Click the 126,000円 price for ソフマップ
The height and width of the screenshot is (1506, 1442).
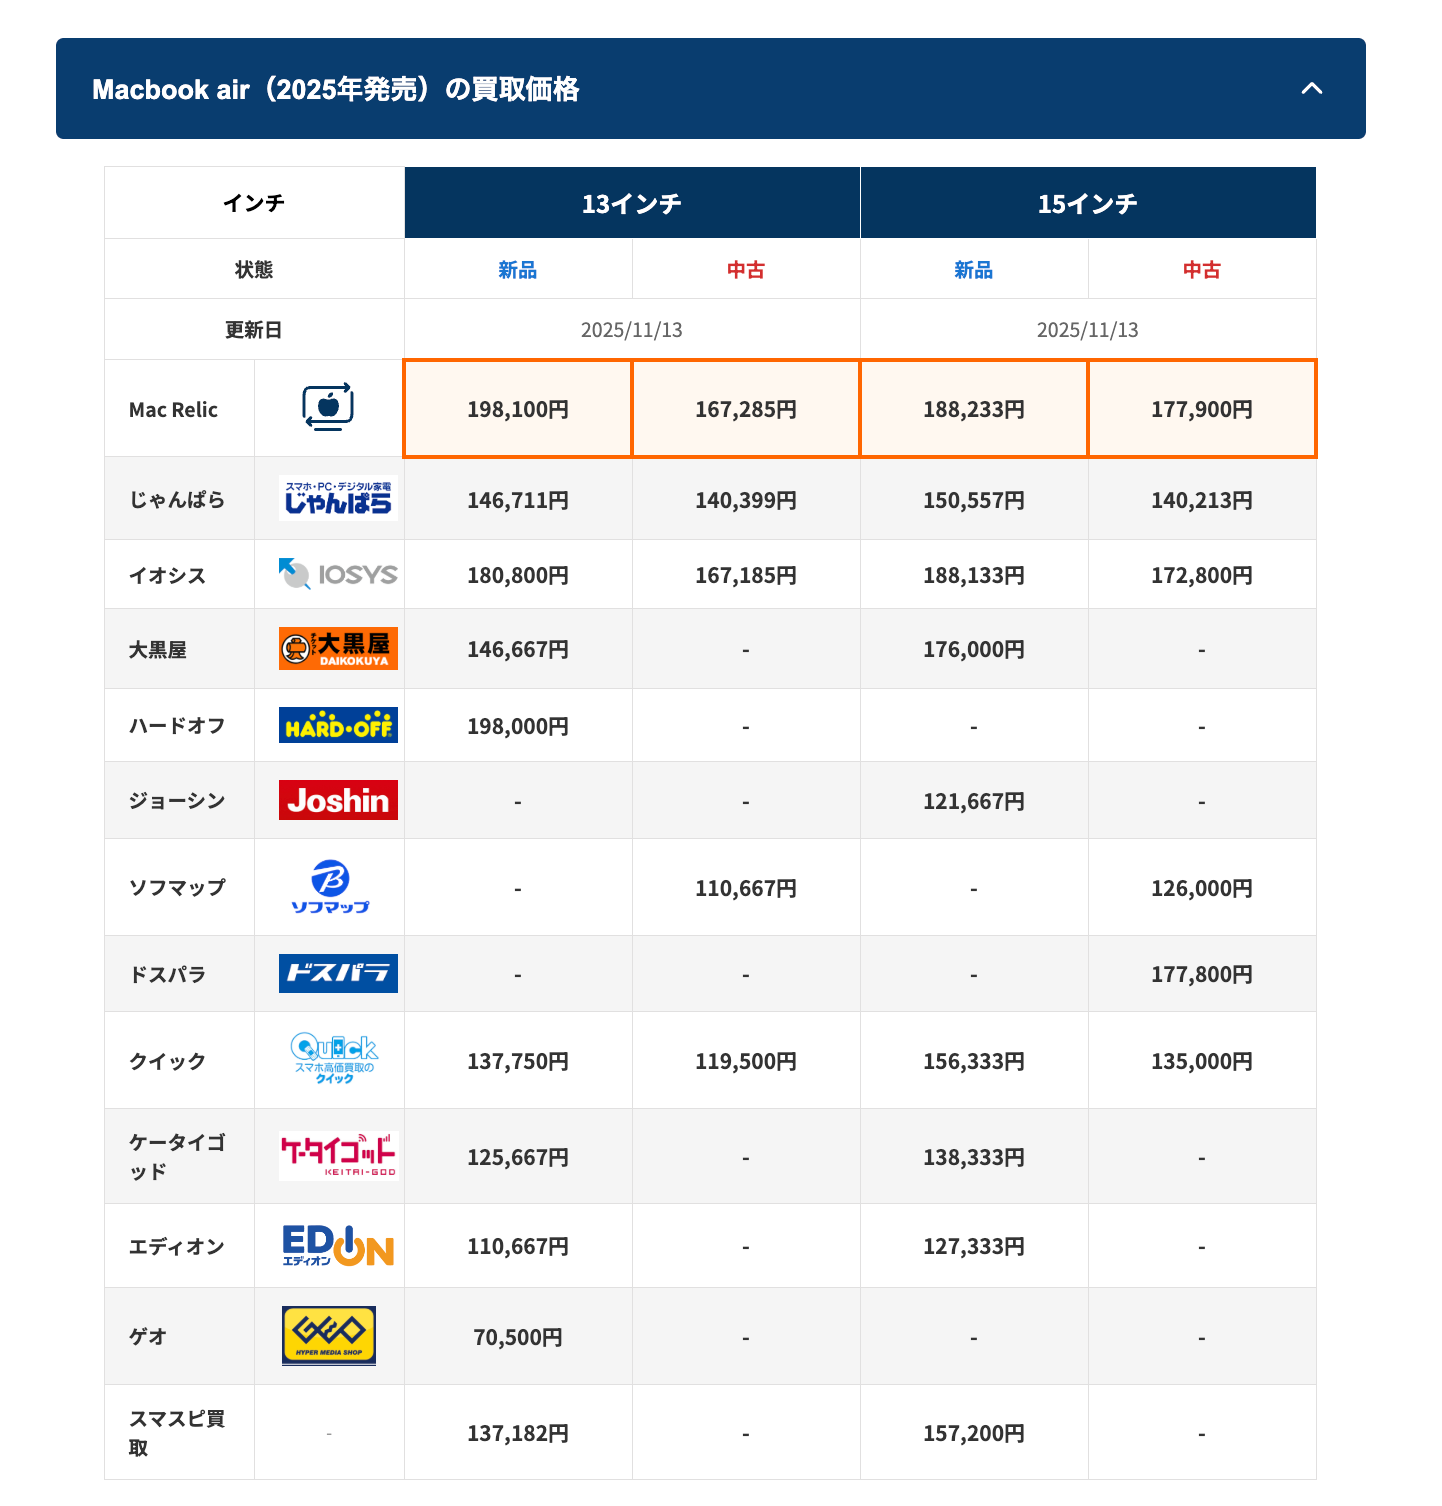tap(1202, 888)
